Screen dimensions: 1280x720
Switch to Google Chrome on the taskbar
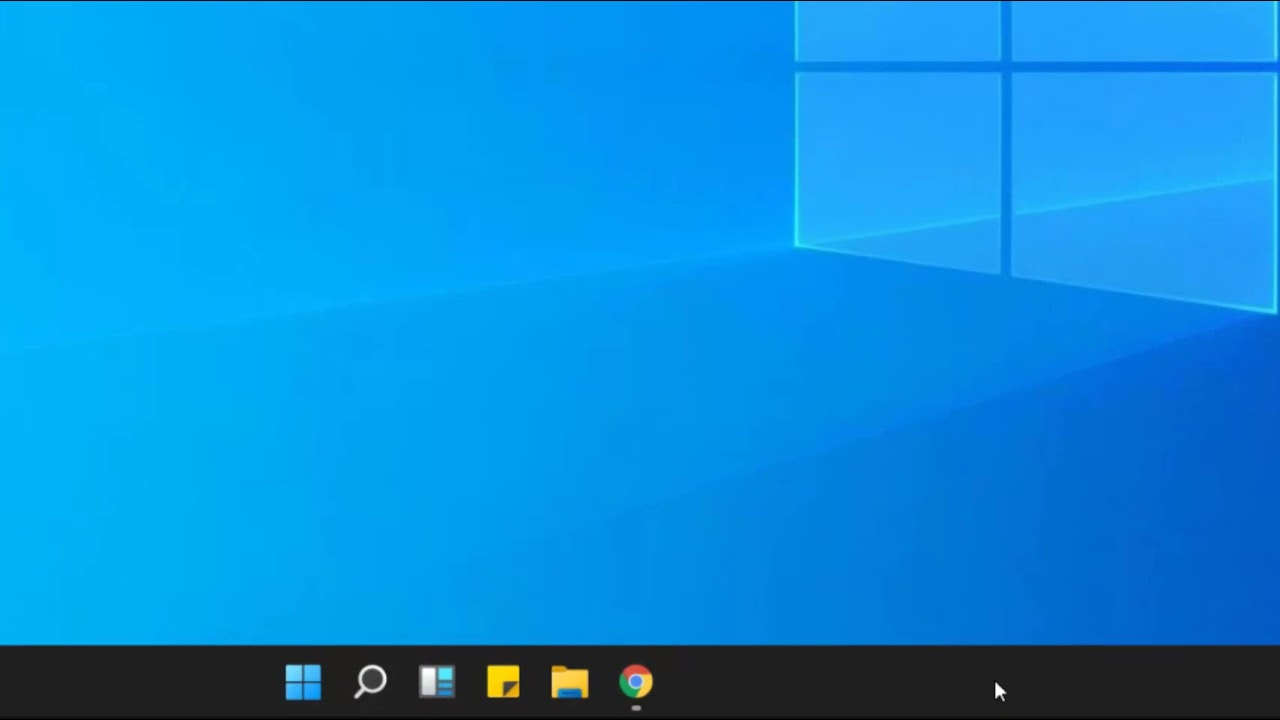pos(636,682)
